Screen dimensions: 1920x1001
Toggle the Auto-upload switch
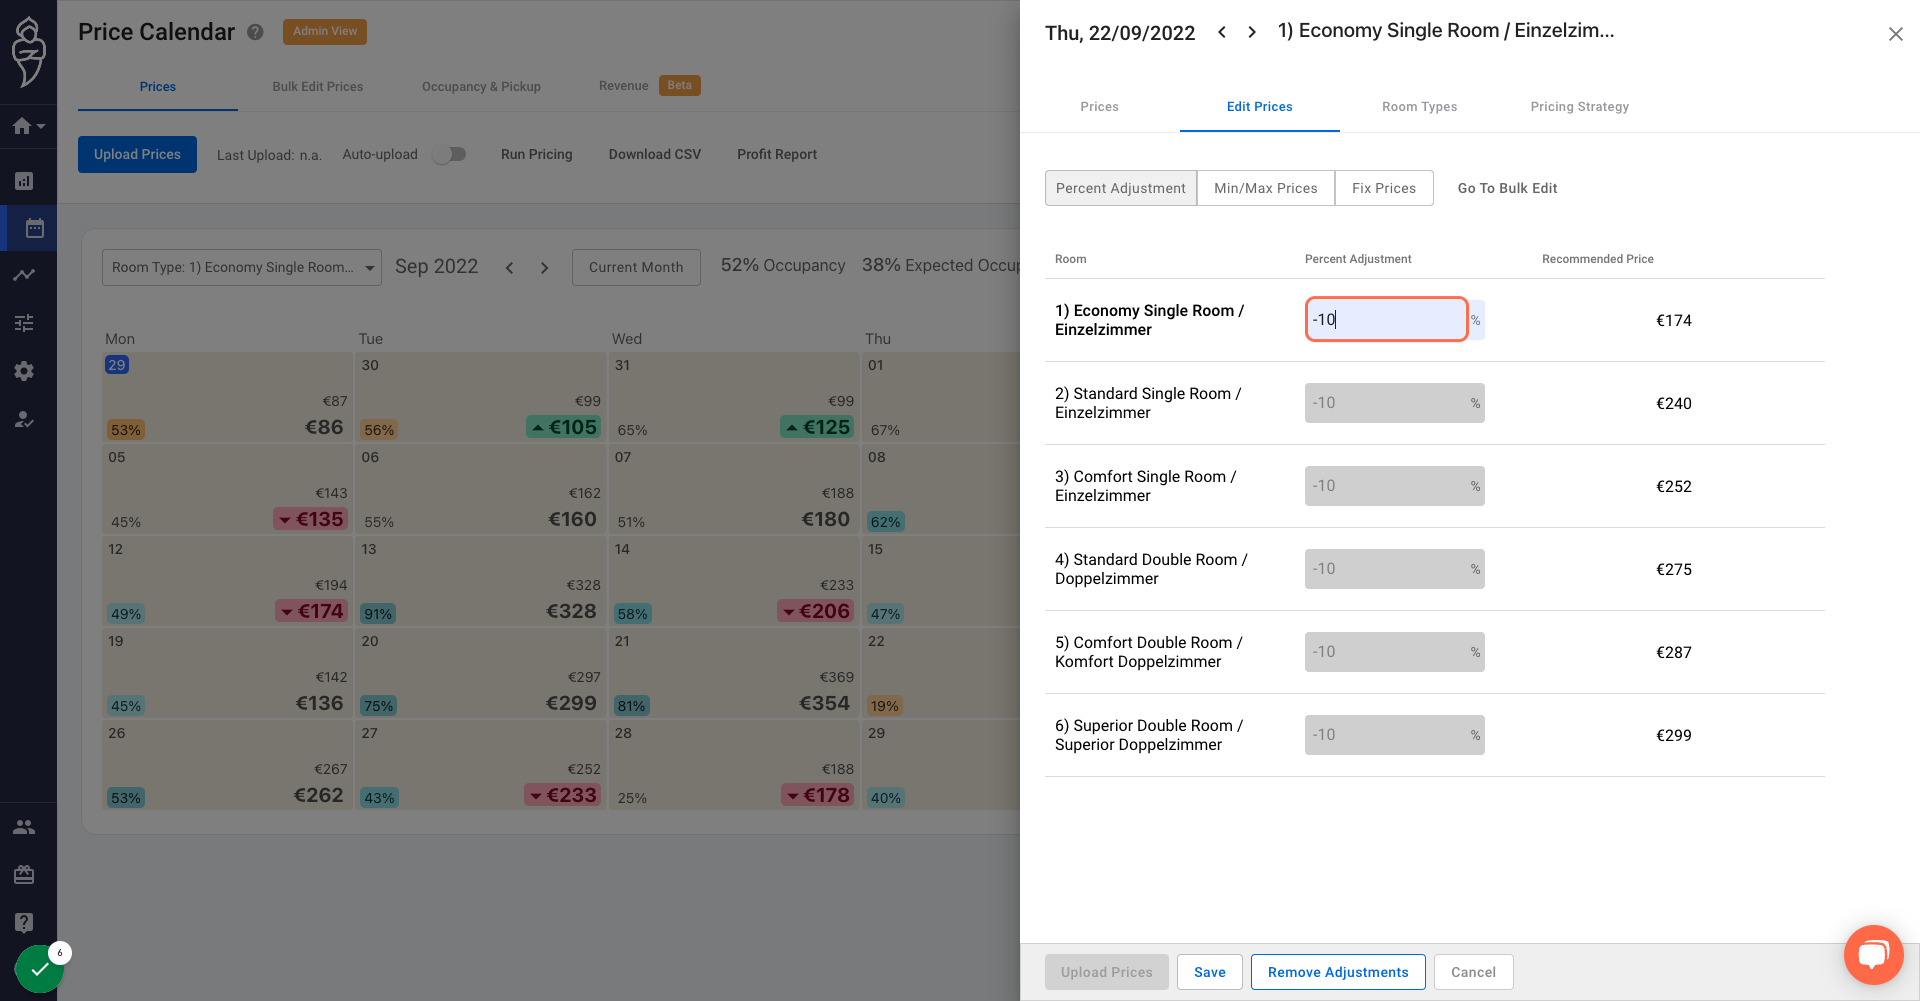(x=449, y=154)
